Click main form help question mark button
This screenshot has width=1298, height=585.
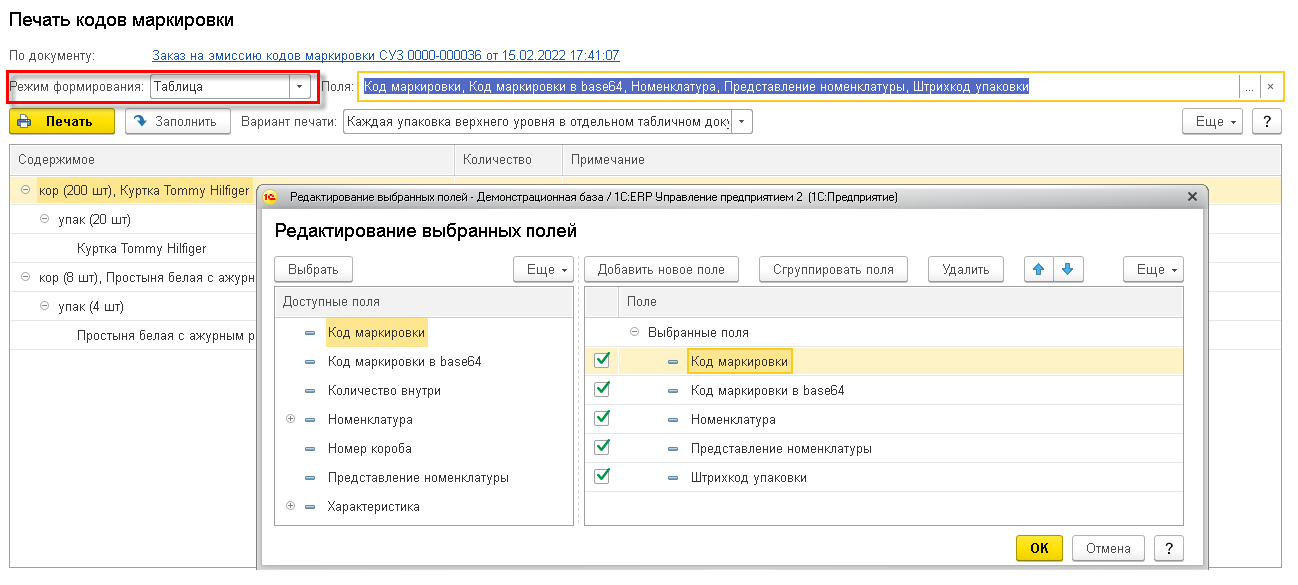[x=1267, y=122]
